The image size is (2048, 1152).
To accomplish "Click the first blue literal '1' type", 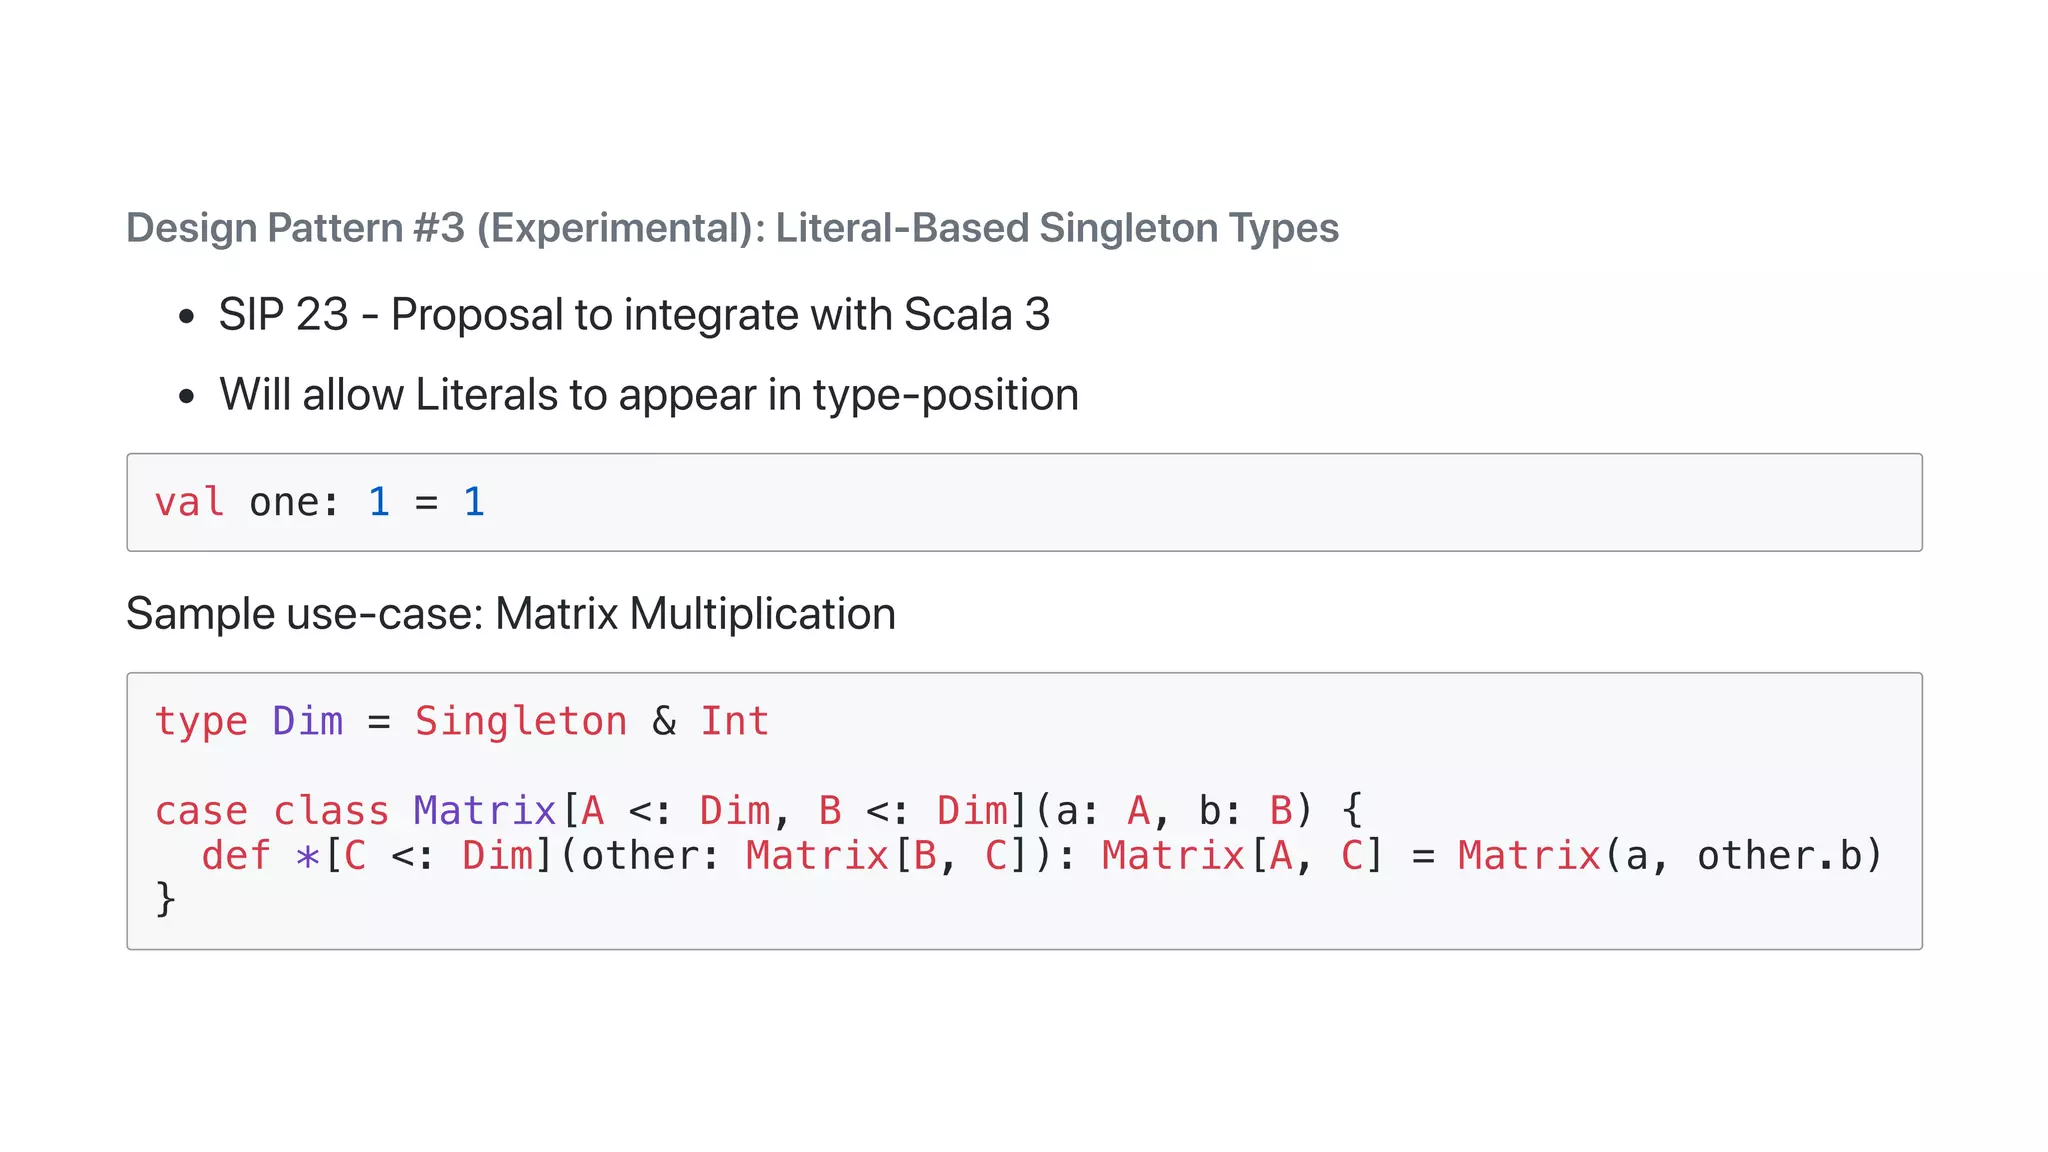I will click(379, 502).
